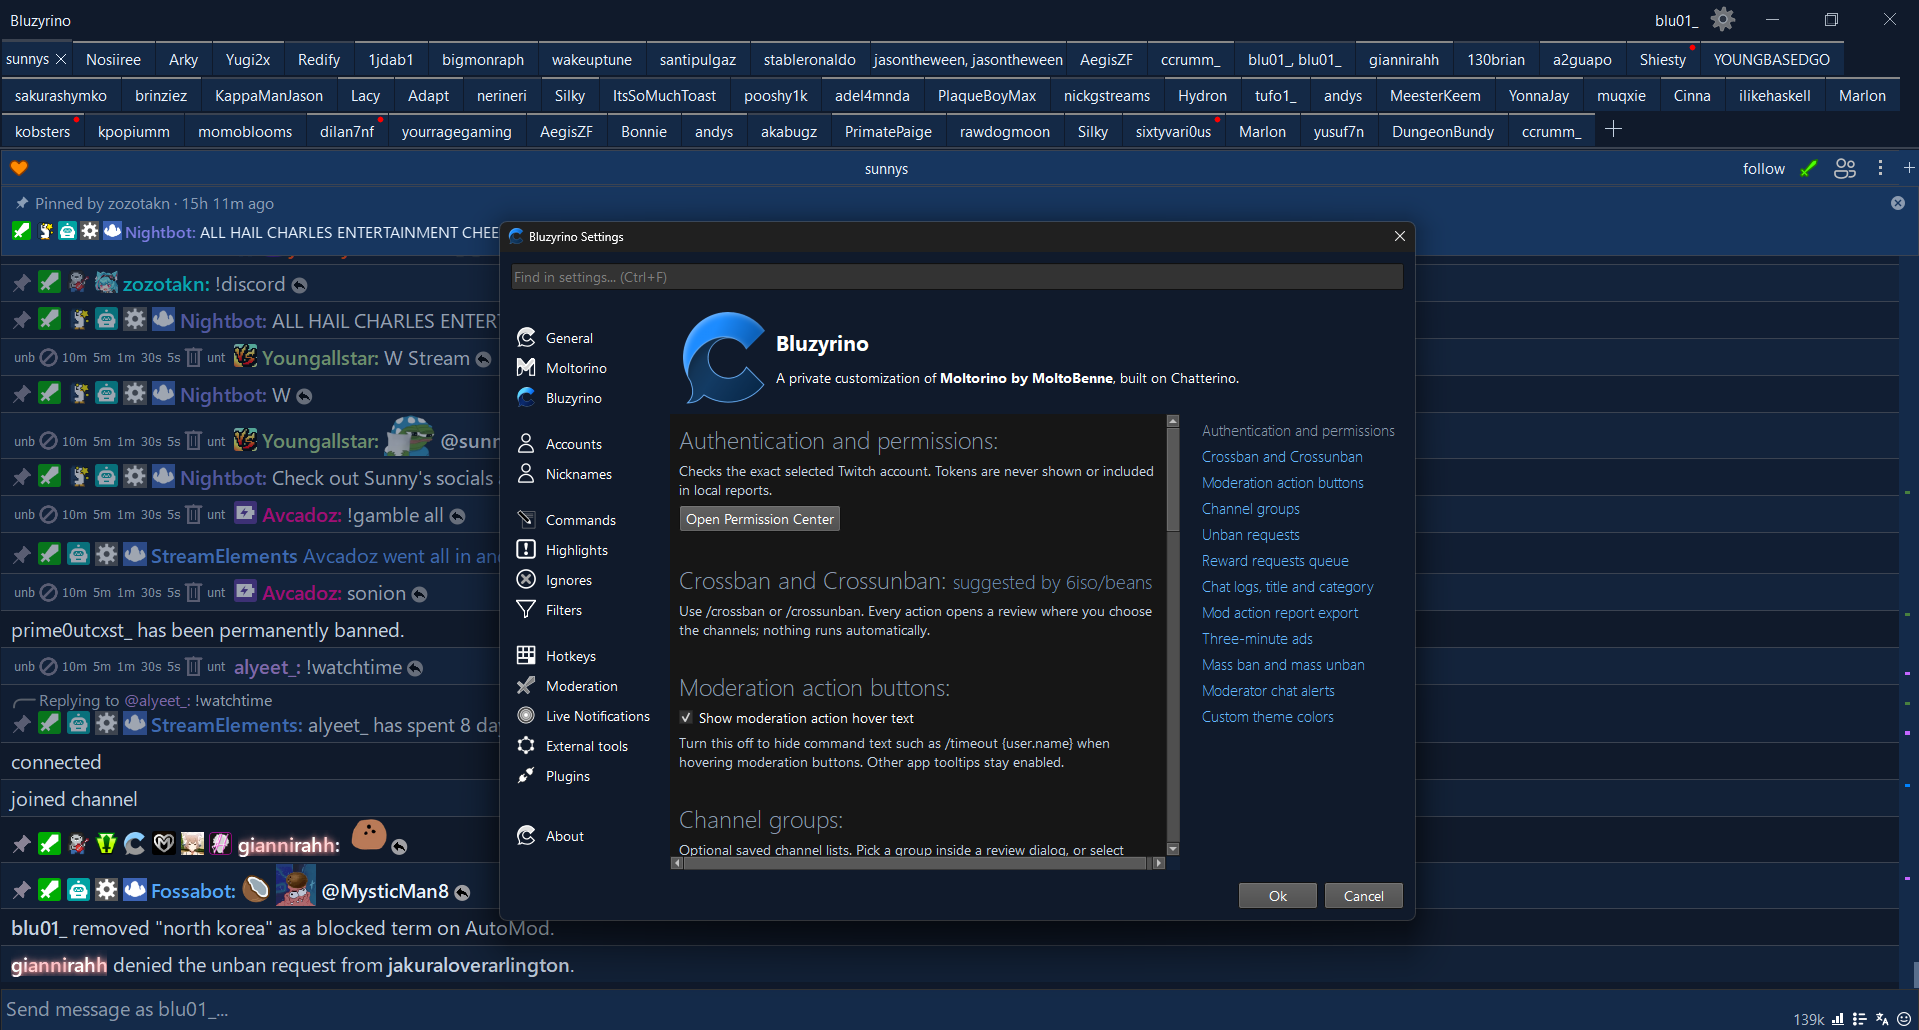
Task: Switch to the Nosiiree tab
Action: 113,59
